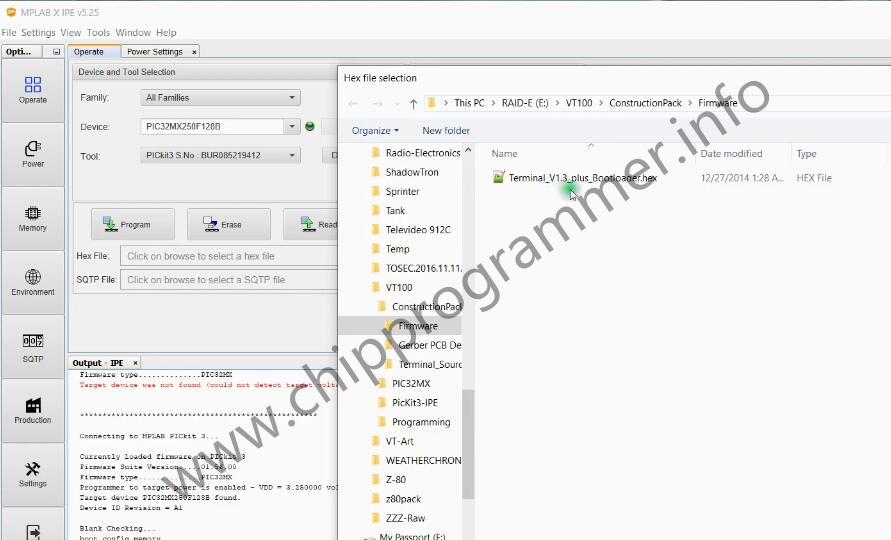Click the MPLAB X IPE app icon
Screen dimensions: 891x540
pyautogui.click(x=10, y=12)
